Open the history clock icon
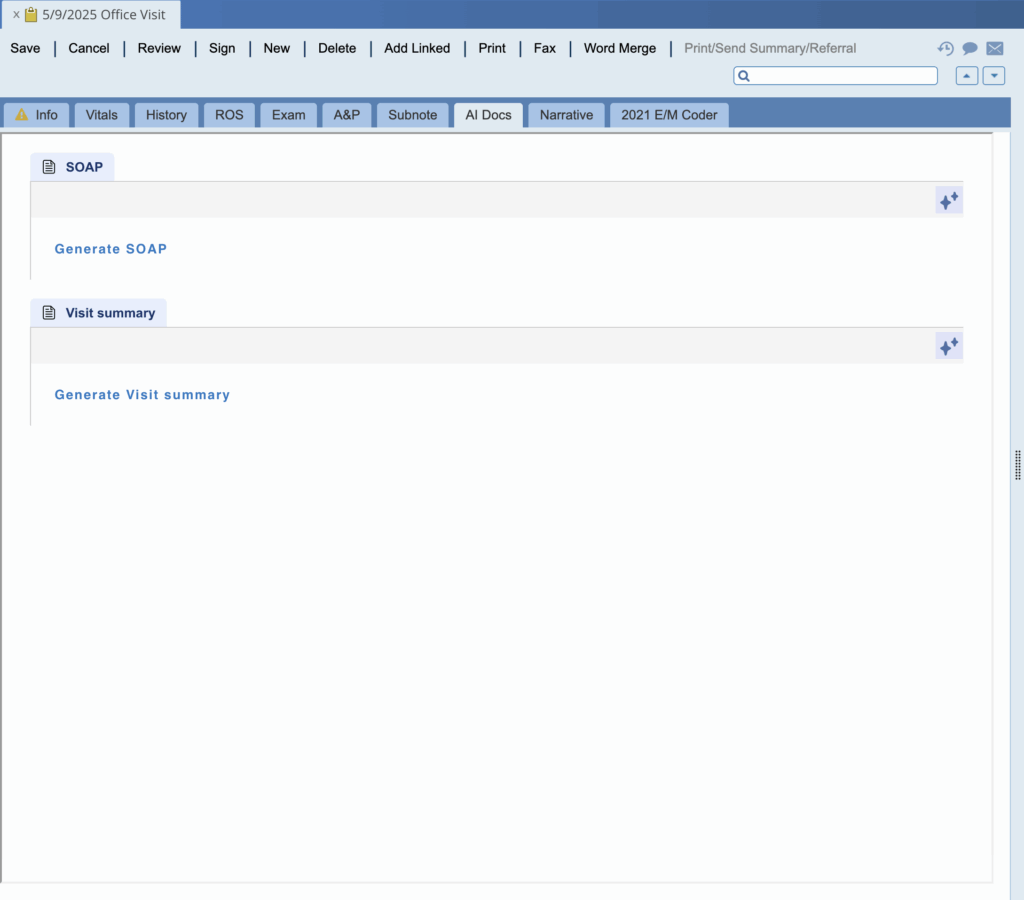 pos(945,48)
